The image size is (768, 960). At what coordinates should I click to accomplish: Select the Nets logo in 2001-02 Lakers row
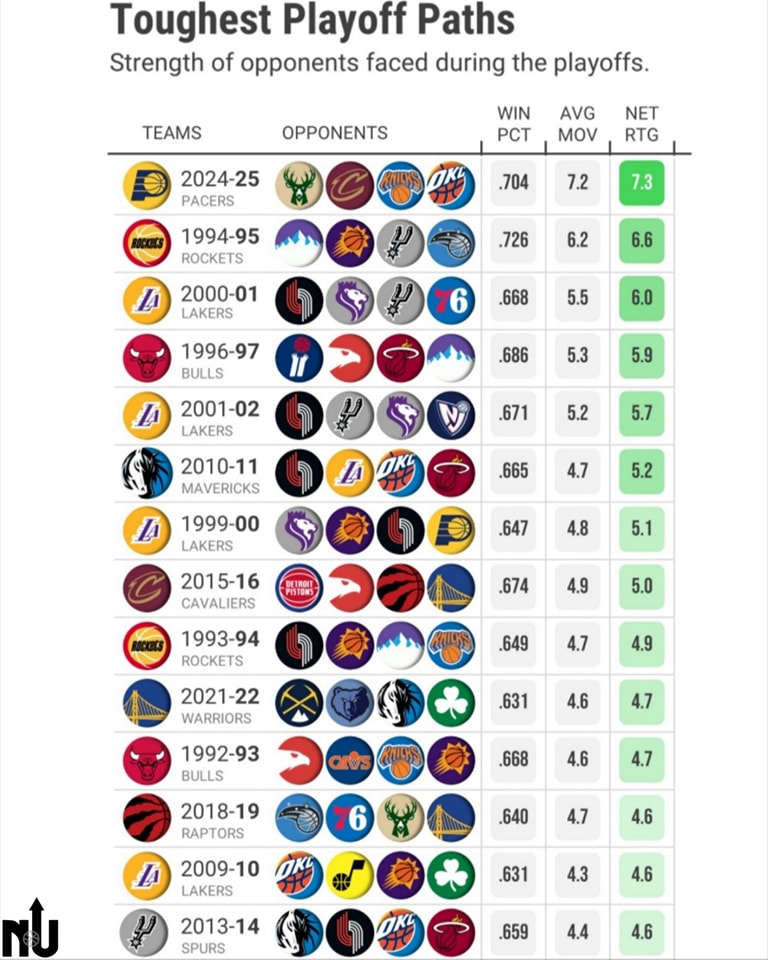click(x=451, y=416)
